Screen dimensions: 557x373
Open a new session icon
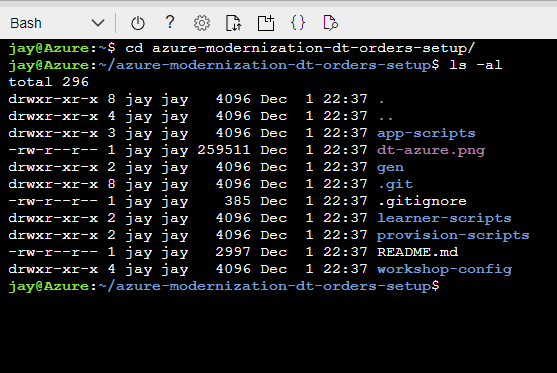(x=266, y=23)
